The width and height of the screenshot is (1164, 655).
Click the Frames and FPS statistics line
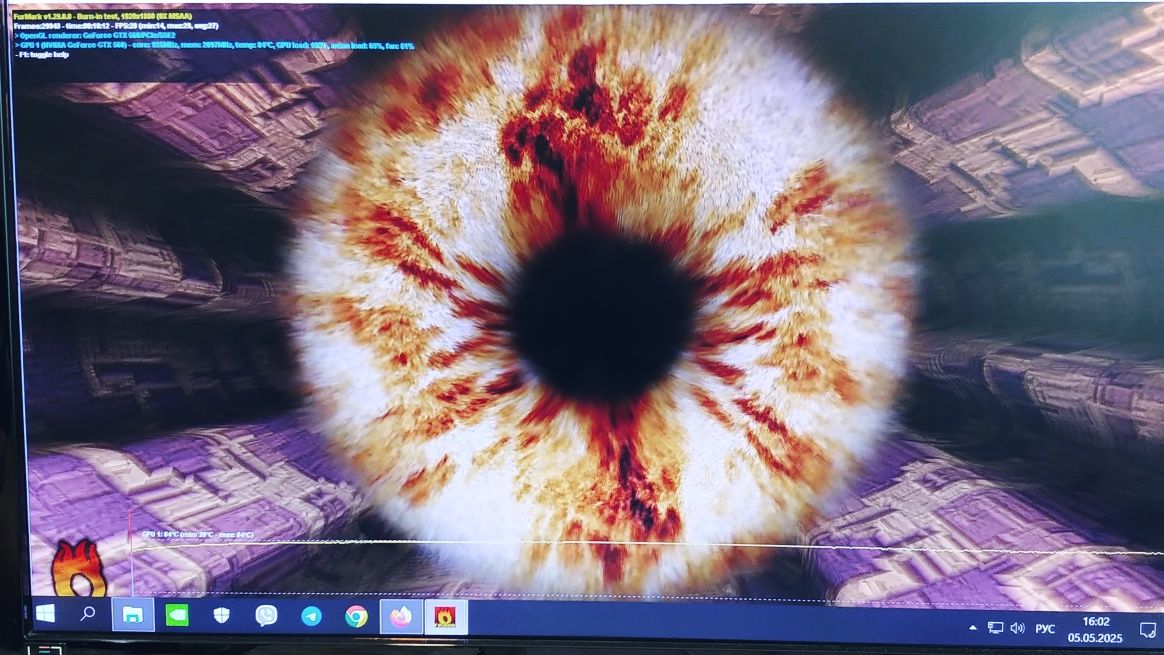click(x=116, y=25)
